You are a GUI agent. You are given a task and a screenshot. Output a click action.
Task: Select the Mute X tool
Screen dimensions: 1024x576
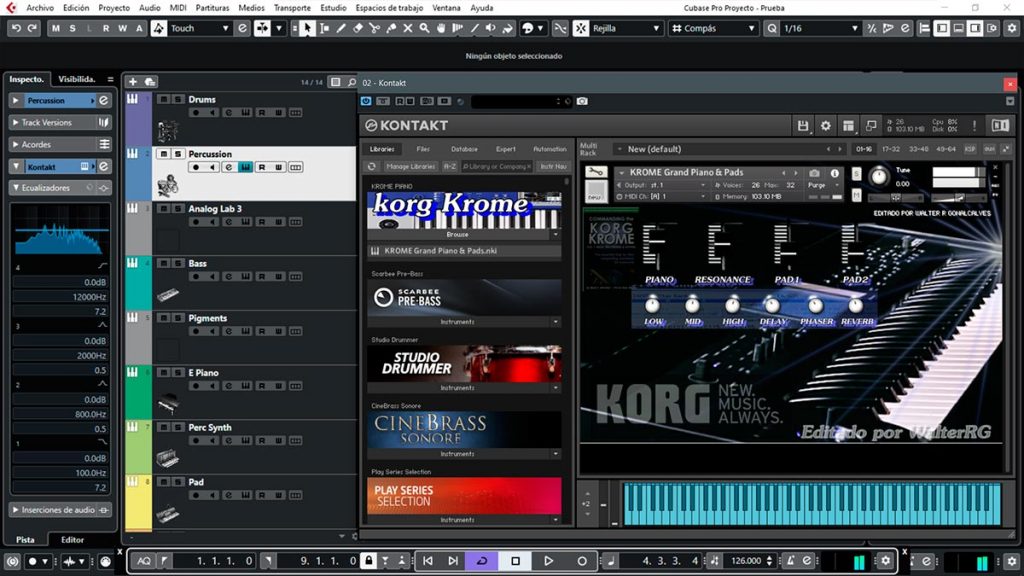(x=408, y=28)
